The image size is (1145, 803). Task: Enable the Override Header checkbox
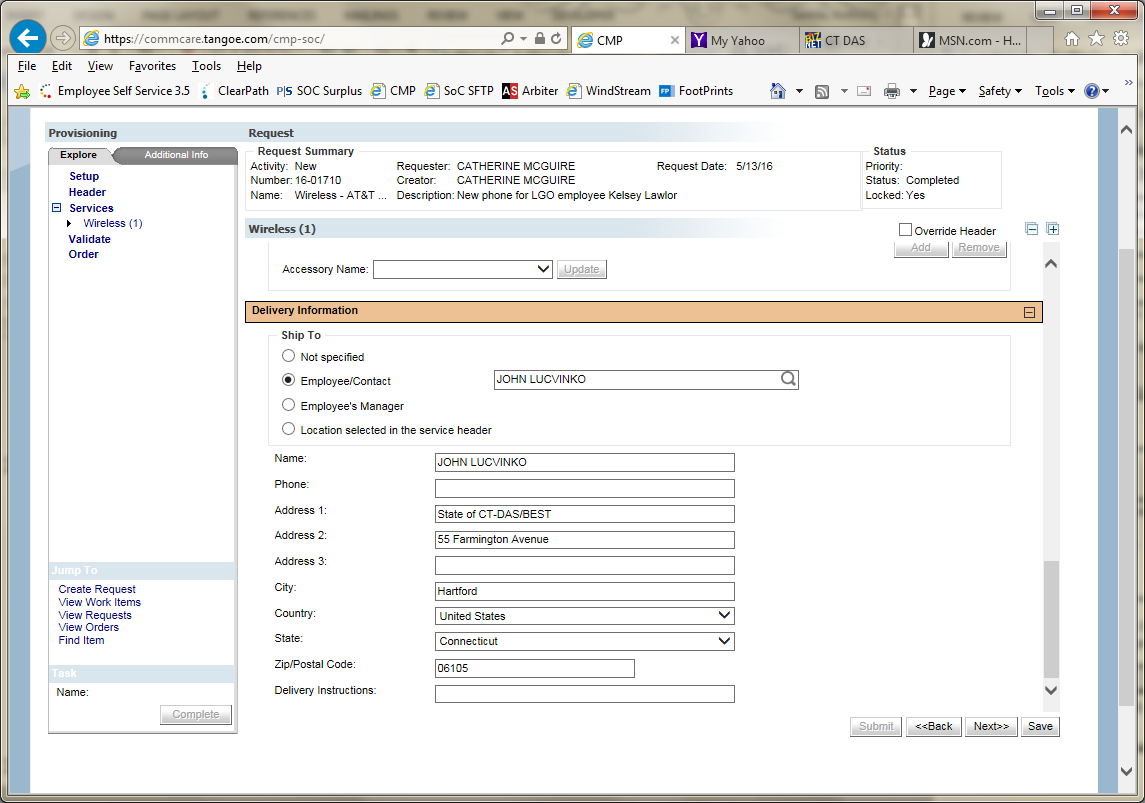[x=905, y=230]
